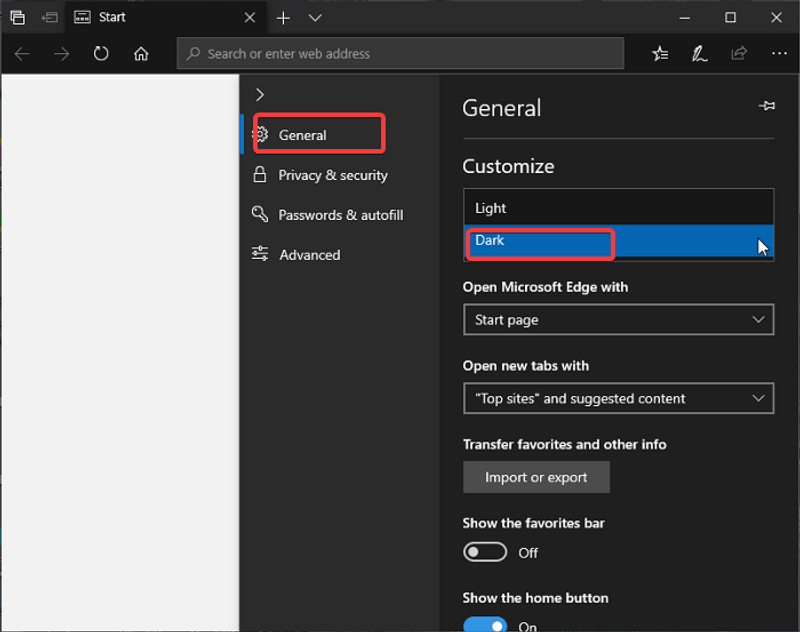
Task: Click the Import or export button
Action: point(536,477)
